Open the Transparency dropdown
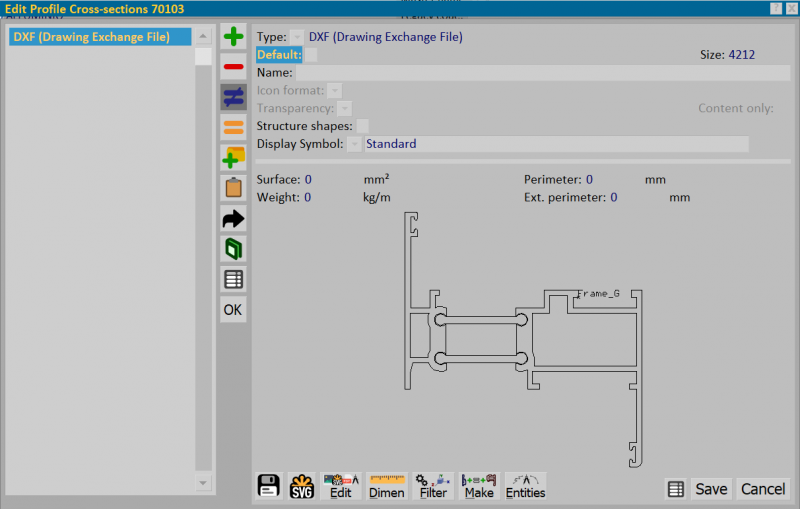Image resolution: width=800 pixels, height=509 pixels. tap(345, 109)
